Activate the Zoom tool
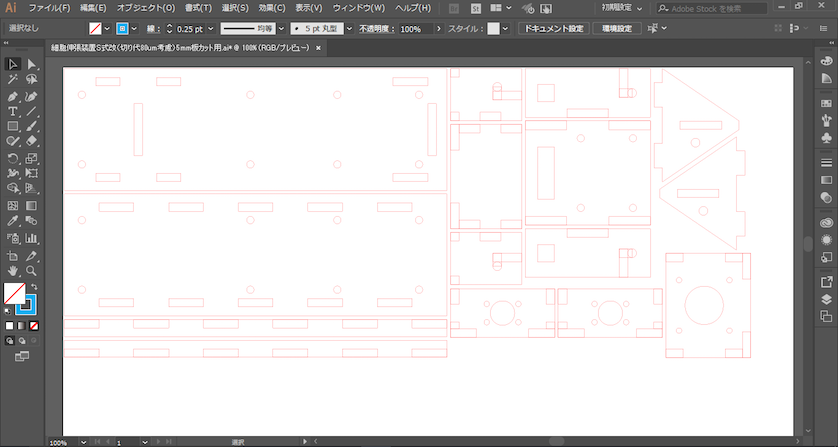This screenshot has height=447, width=838. coord(32,270)
